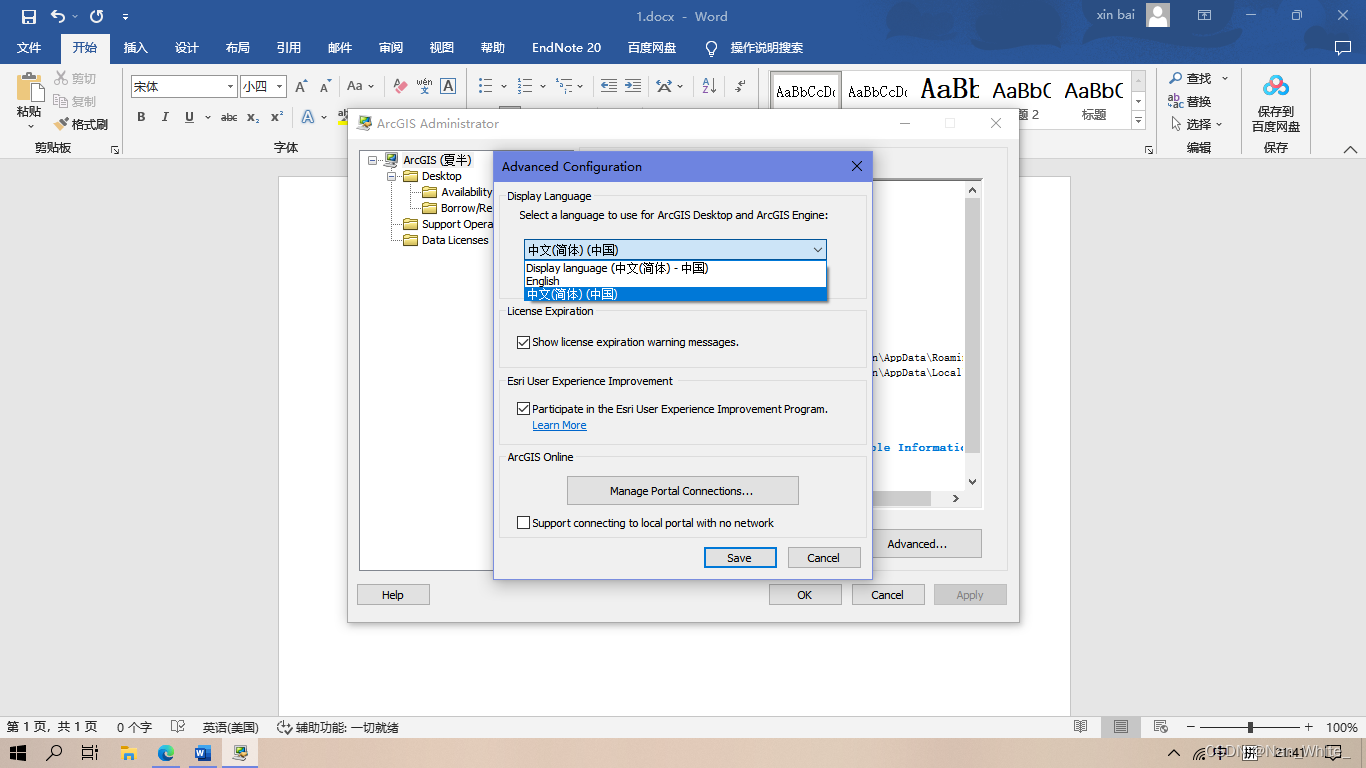The height and width of the screenshot is (768, 1366).
Task: Click the Word zoom slider handle
Action: [1250, 727]
